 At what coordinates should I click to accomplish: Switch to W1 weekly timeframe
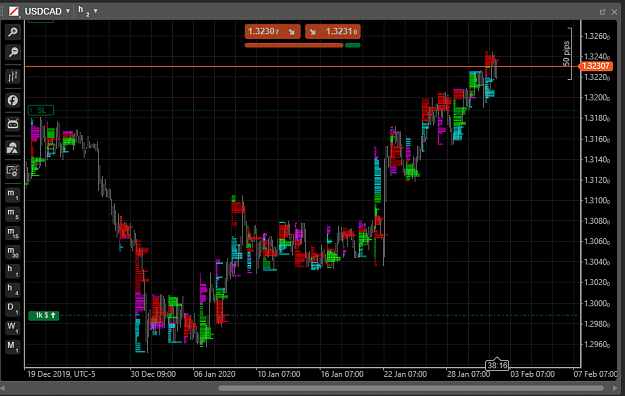(x=13, y=327)
